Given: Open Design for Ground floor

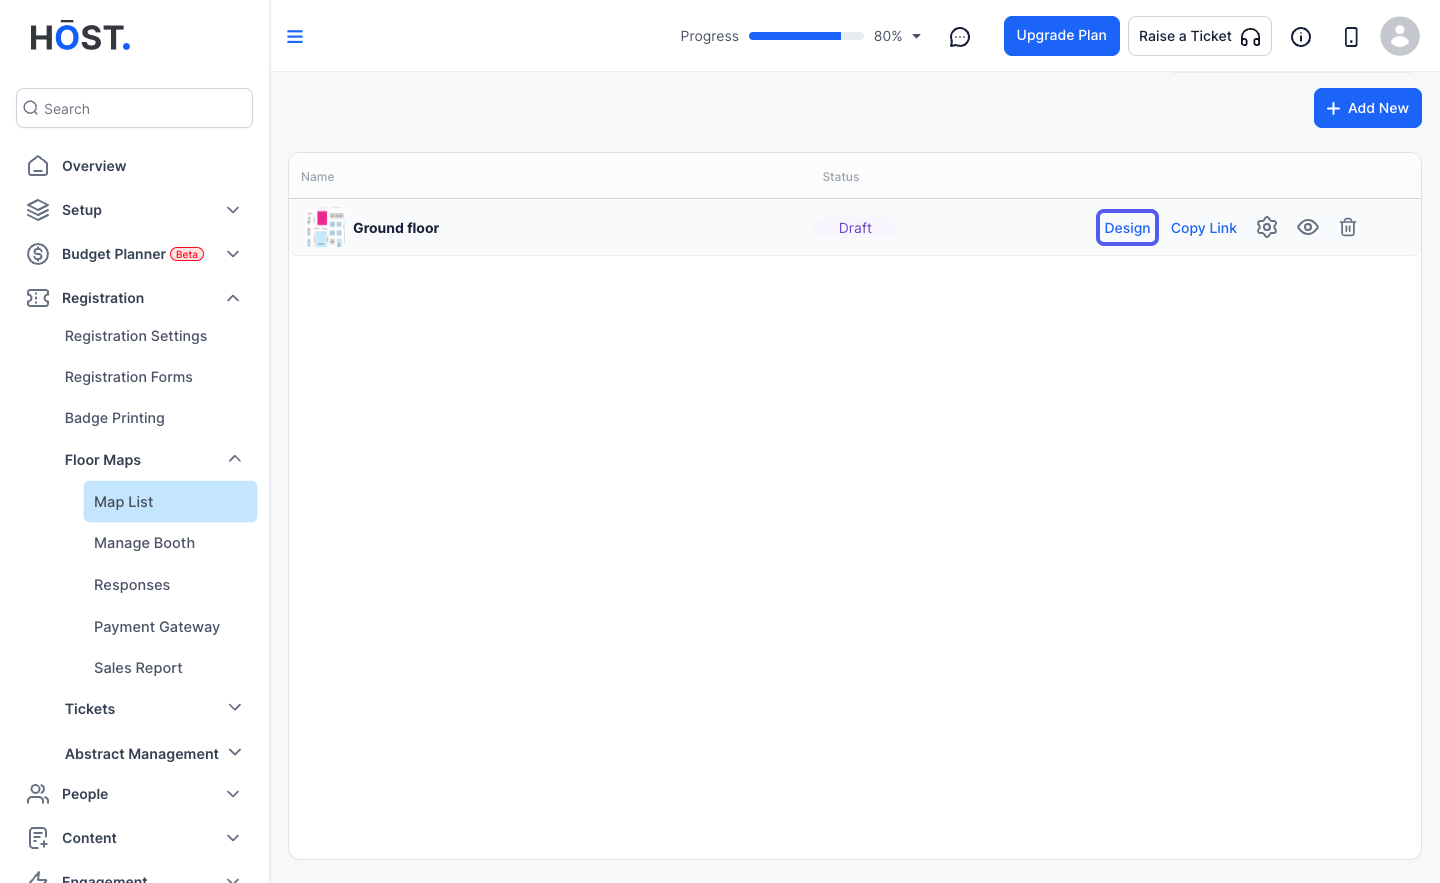Looking at the screenshot, I should coord(1127,228).
